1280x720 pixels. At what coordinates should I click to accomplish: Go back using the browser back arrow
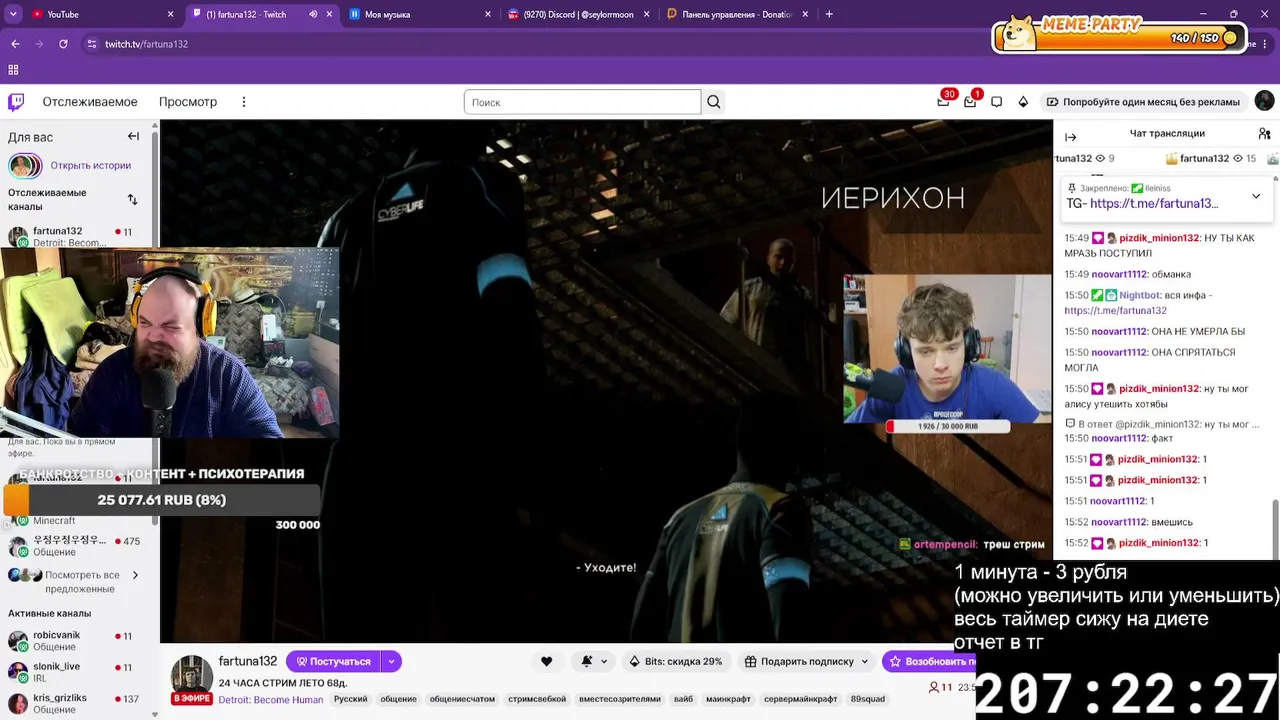coord(15,44)
